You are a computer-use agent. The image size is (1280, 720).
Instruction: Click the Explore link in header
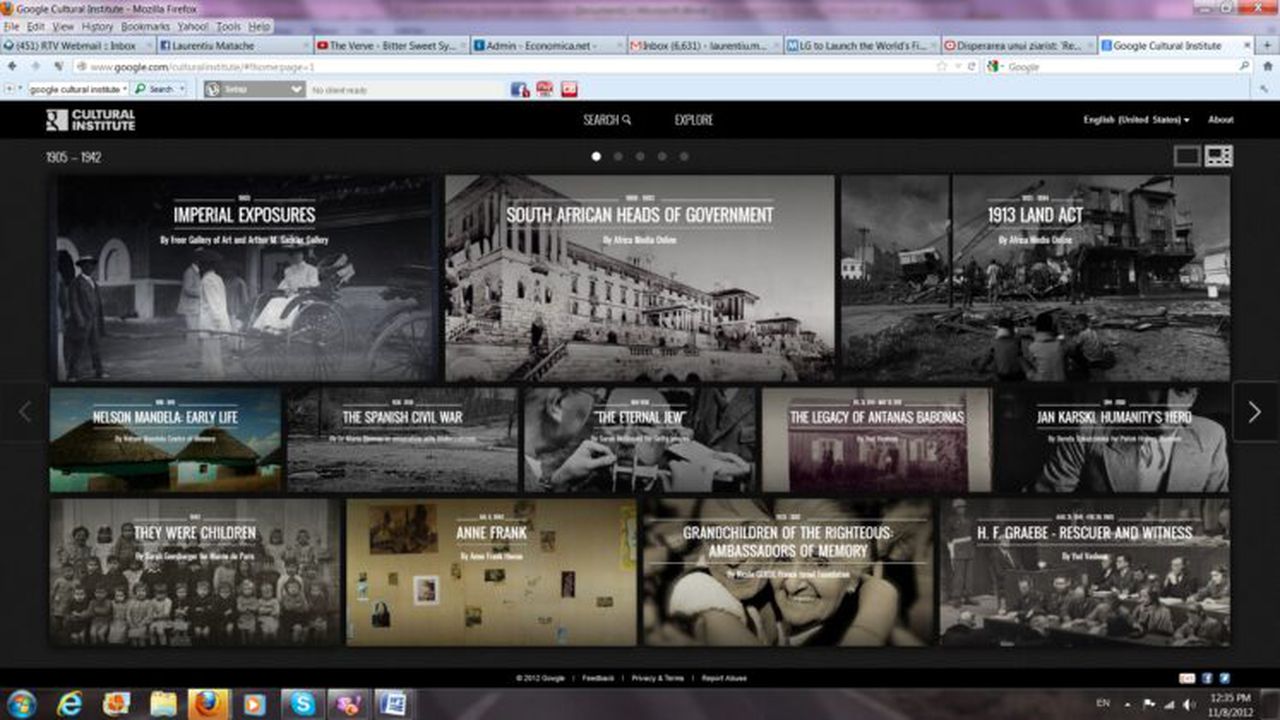pyautogui.click(x=692, y=119)
